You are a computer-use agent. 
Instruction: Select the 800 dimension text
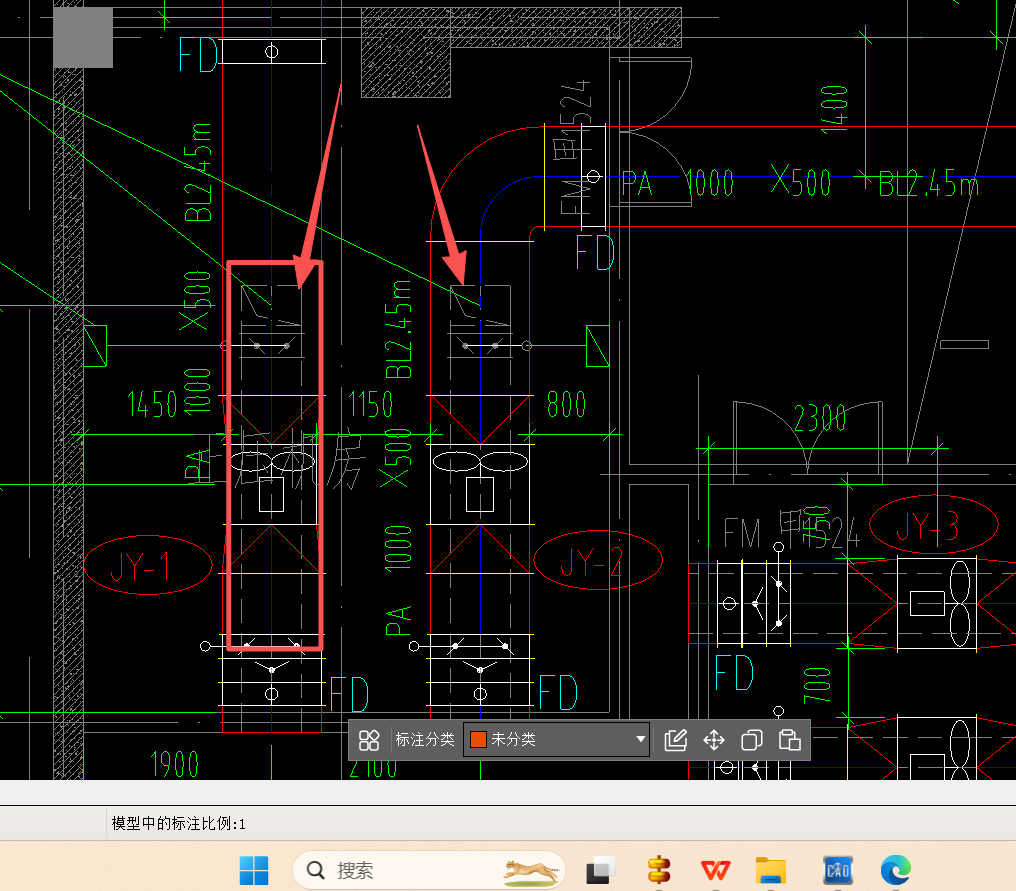pos(566,404)
